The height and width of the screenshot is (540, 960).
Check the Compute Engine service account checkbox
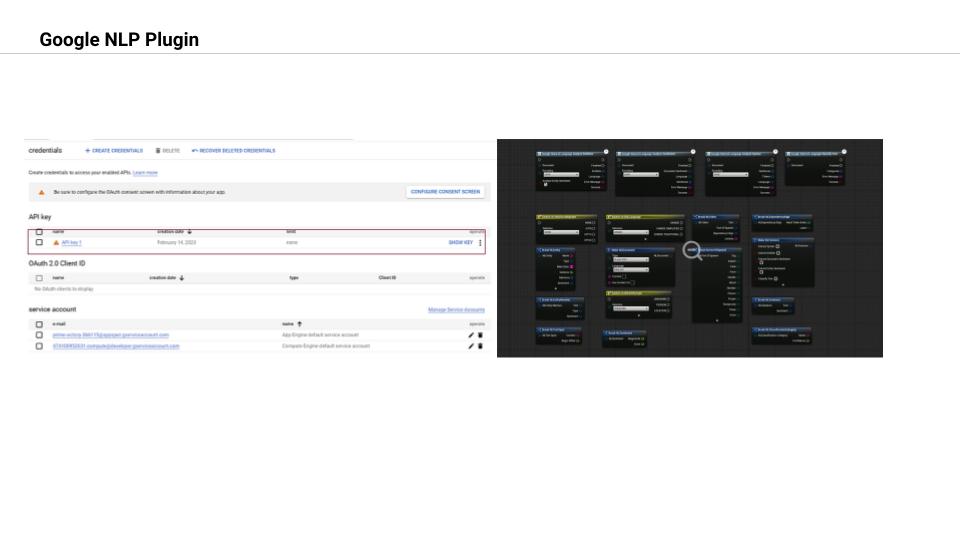click(39, 347)
